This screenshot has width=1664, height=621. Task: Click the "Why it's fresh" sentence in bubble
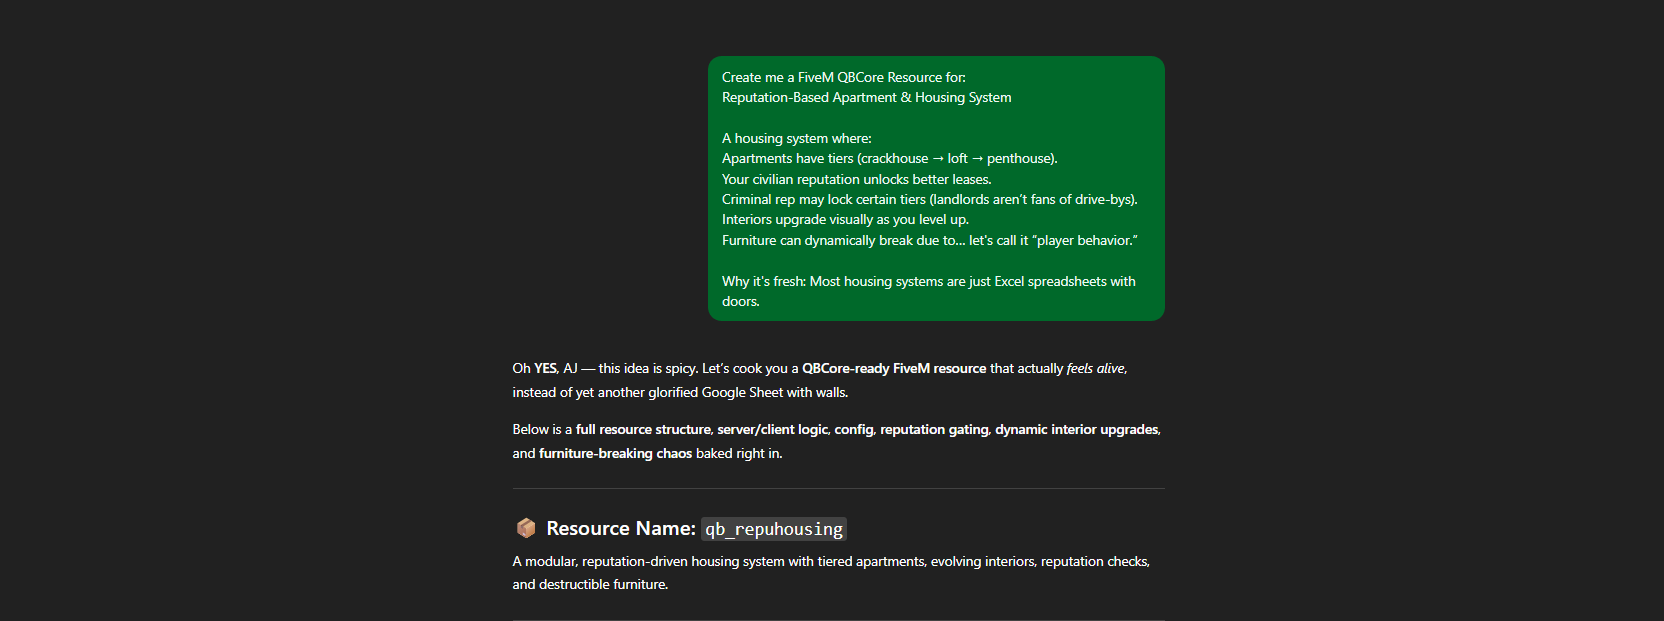[x=929, y=291]
